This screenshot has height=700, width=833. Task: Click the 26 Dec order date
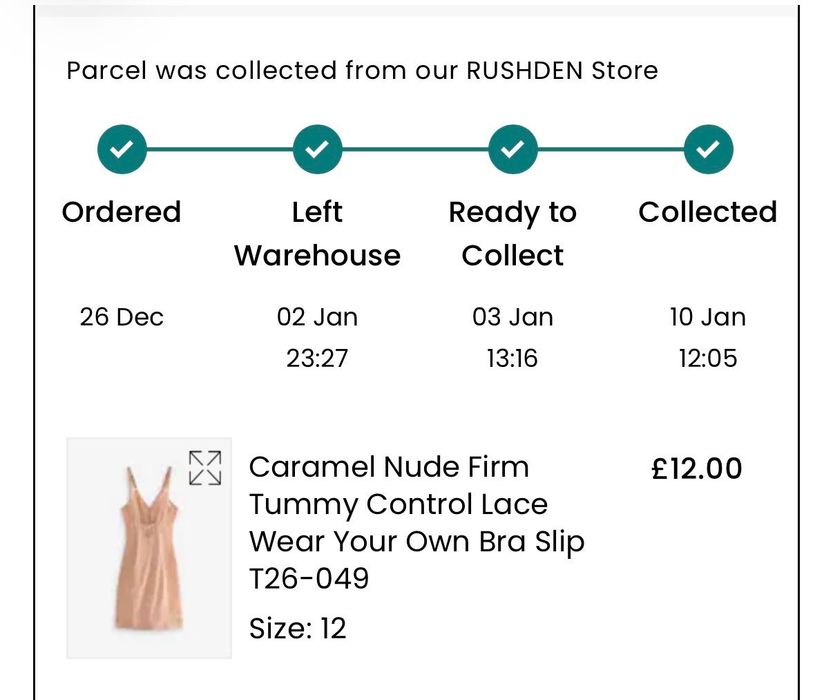tap(122, 317)
